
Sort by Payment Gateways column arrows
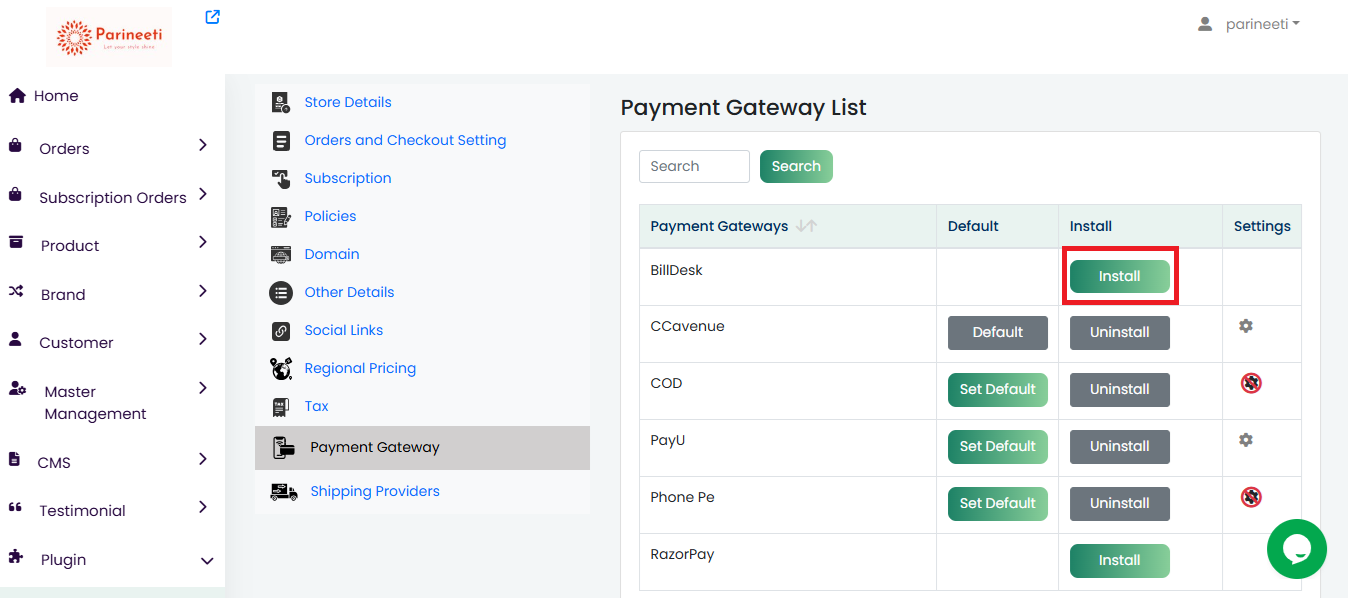806,226
